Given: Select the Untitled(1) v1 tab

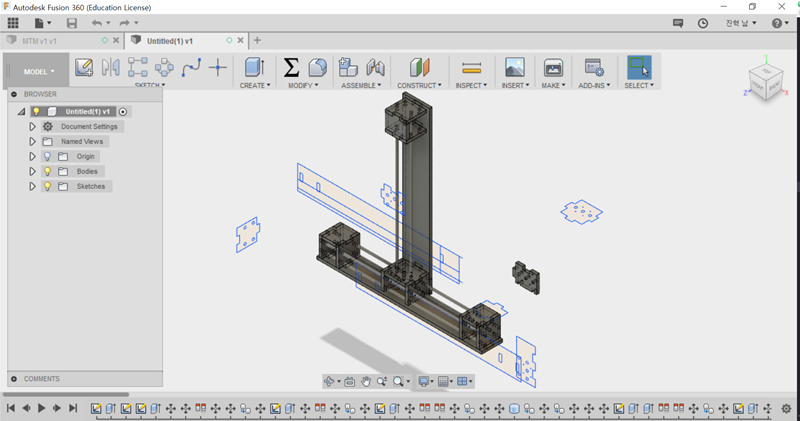Looking at the screenshot, I should point(170,41).
